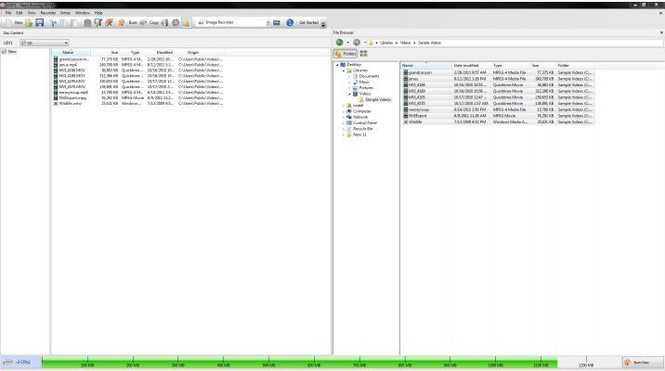The height and width of the screenshot is (371, 665).
Task: Click the Copy documents toolbar icon
Action: [x=64, y=22]
